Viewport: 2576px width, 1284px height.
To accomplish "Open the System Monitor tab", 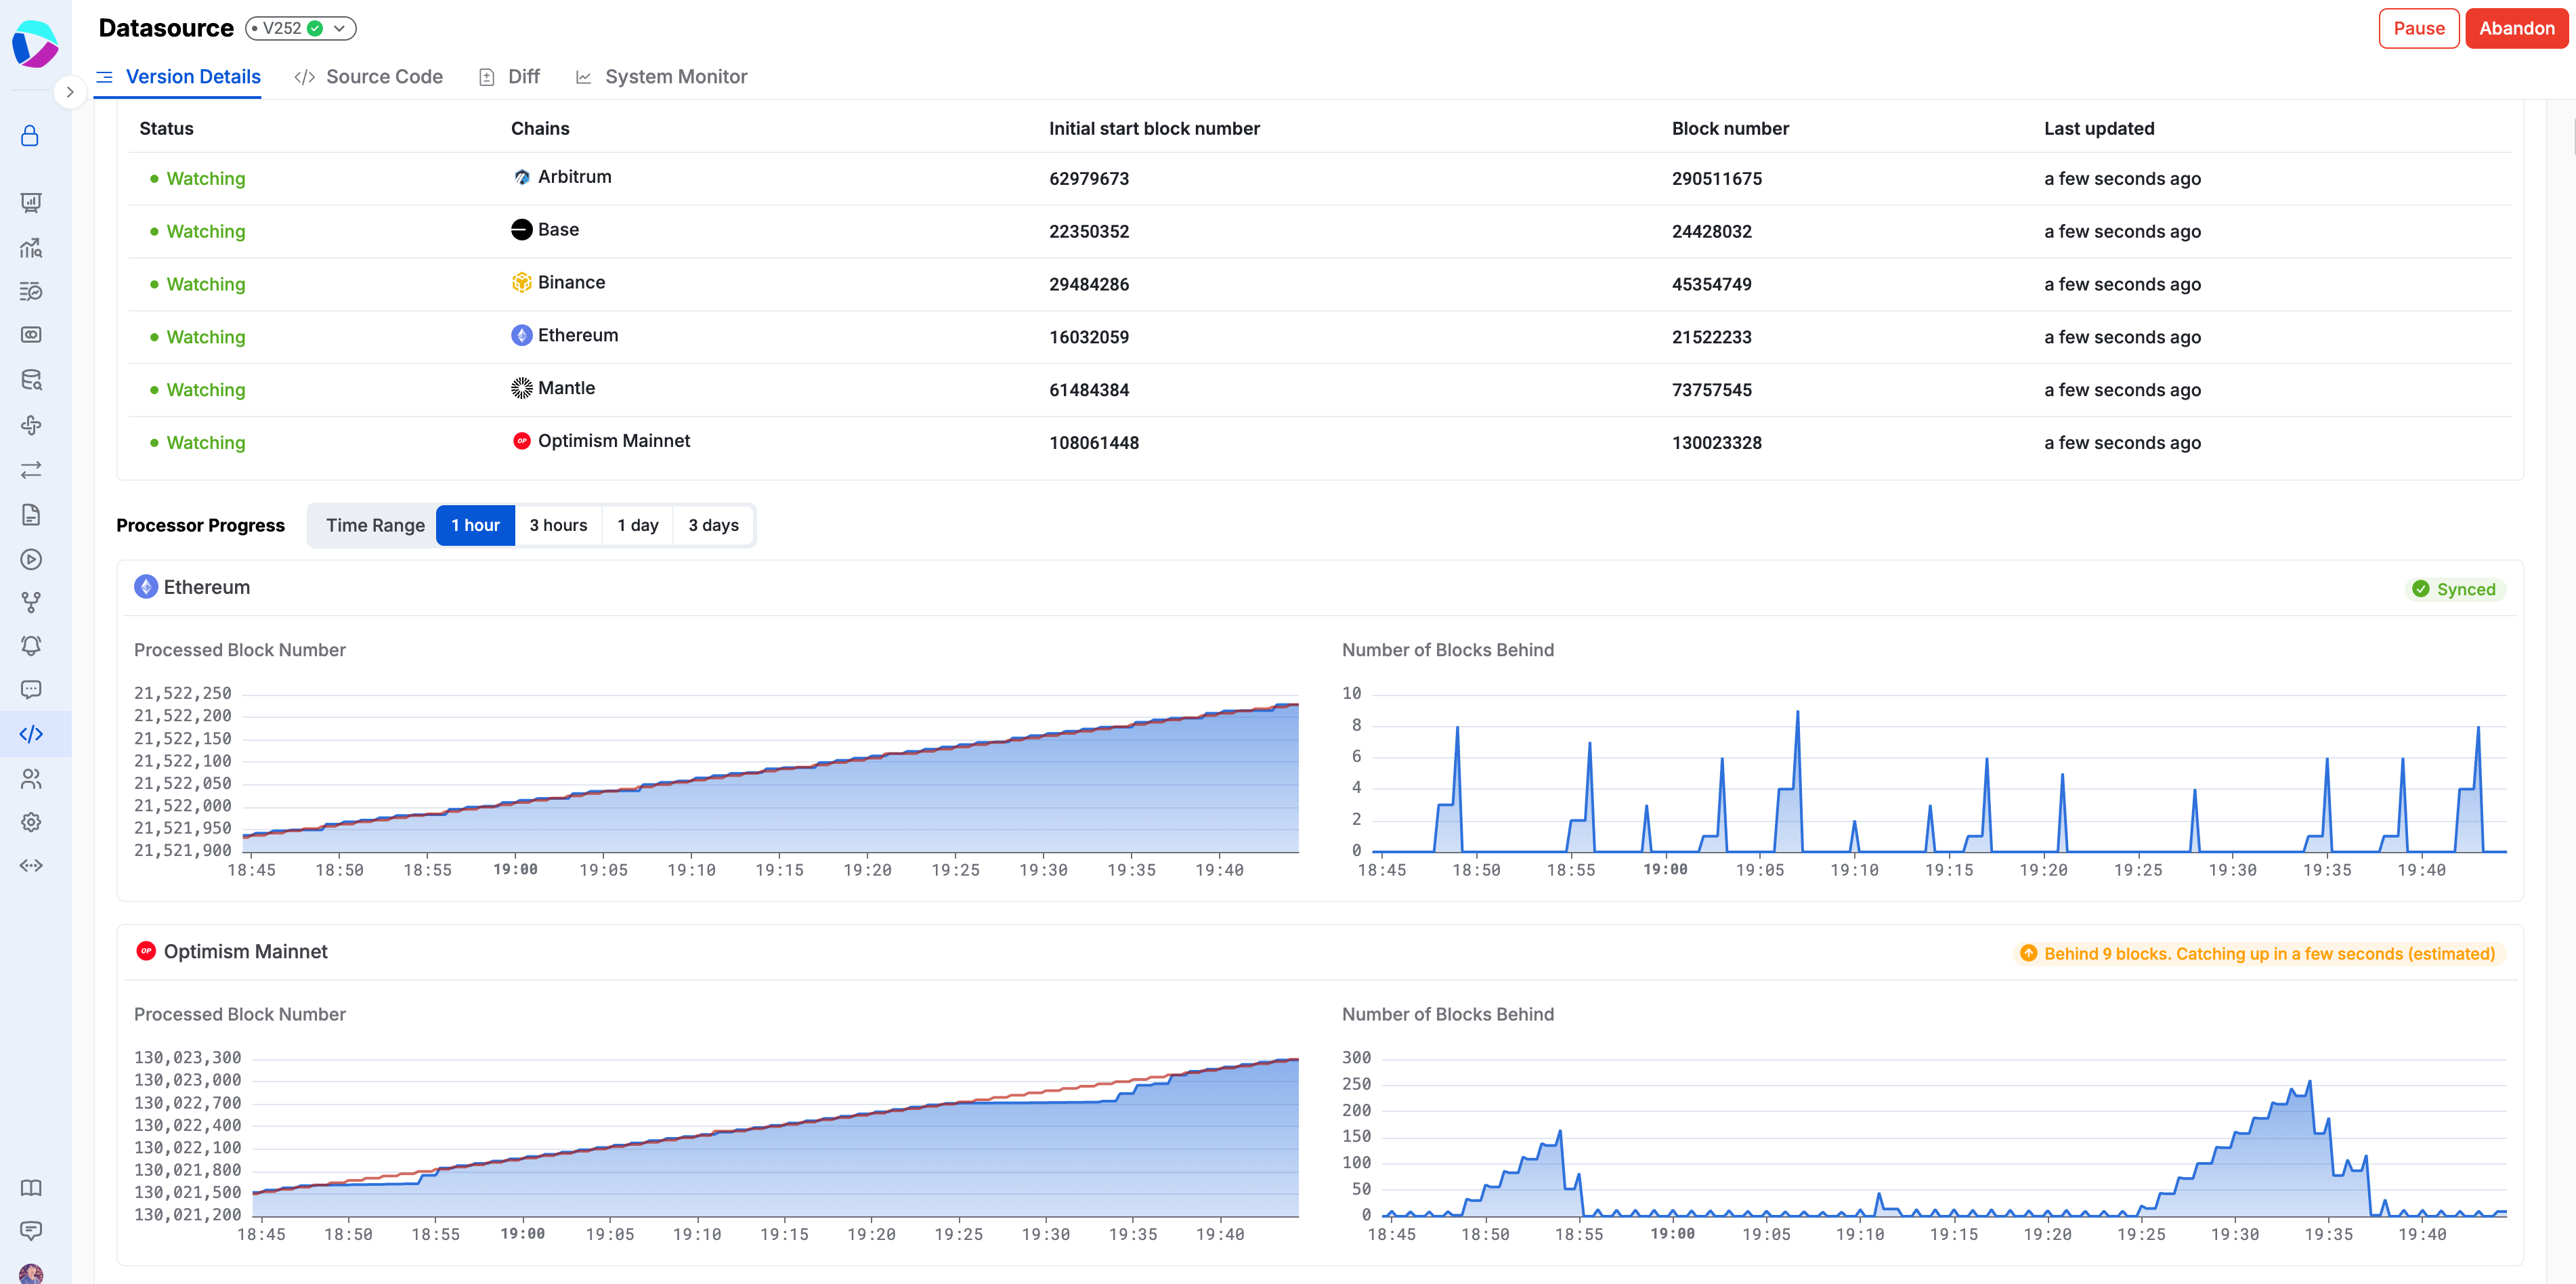I will pos(661,77).
